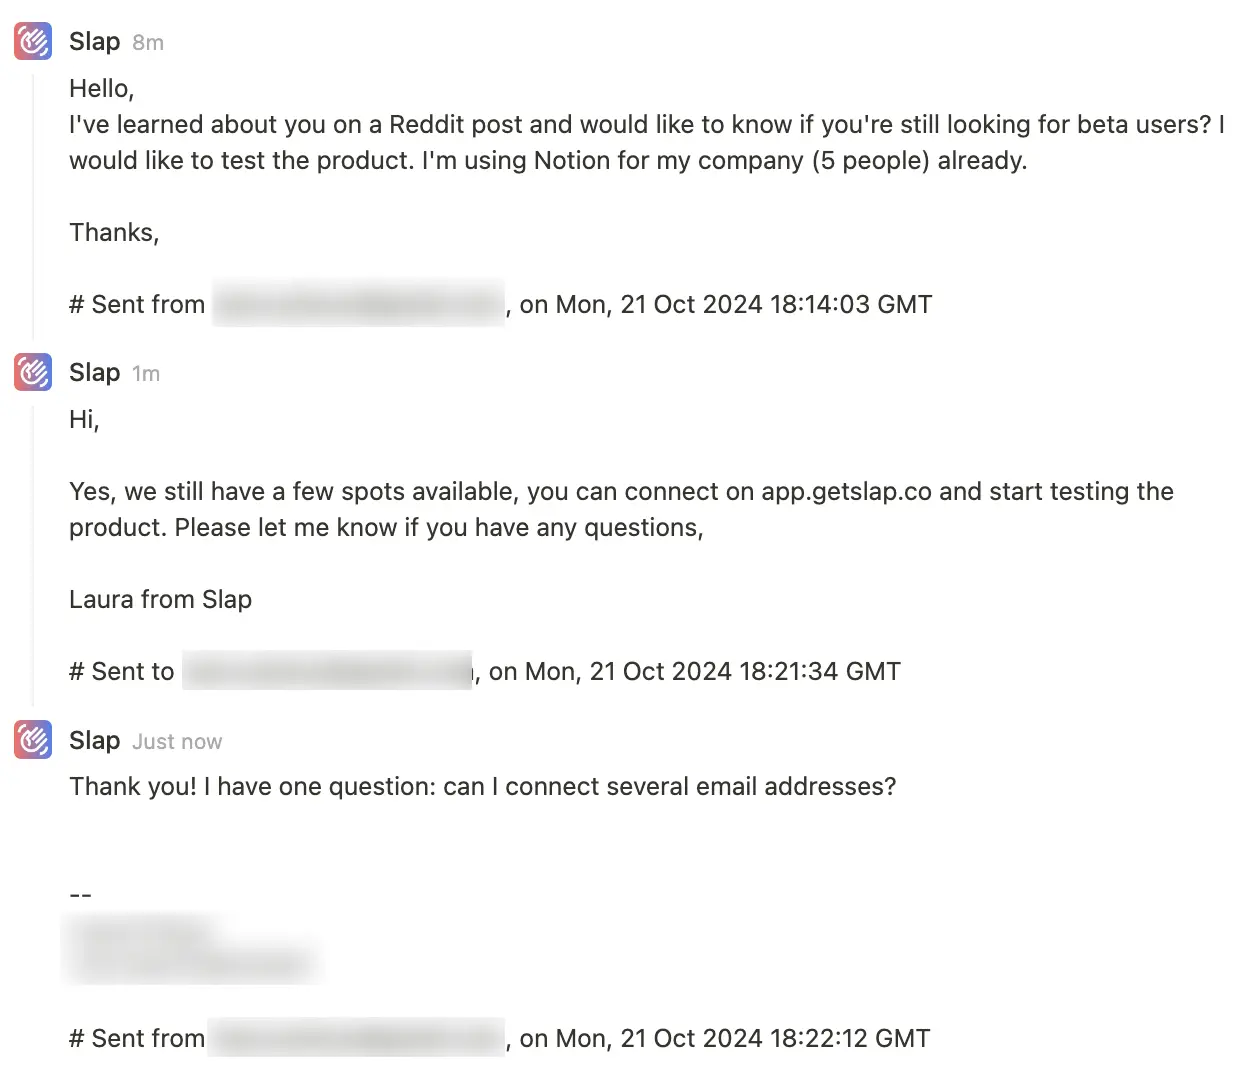The height and width of the screenshot is (1071, 1250).
Task: Click the 'Just now' timestamp
Action: pos(177,741)
